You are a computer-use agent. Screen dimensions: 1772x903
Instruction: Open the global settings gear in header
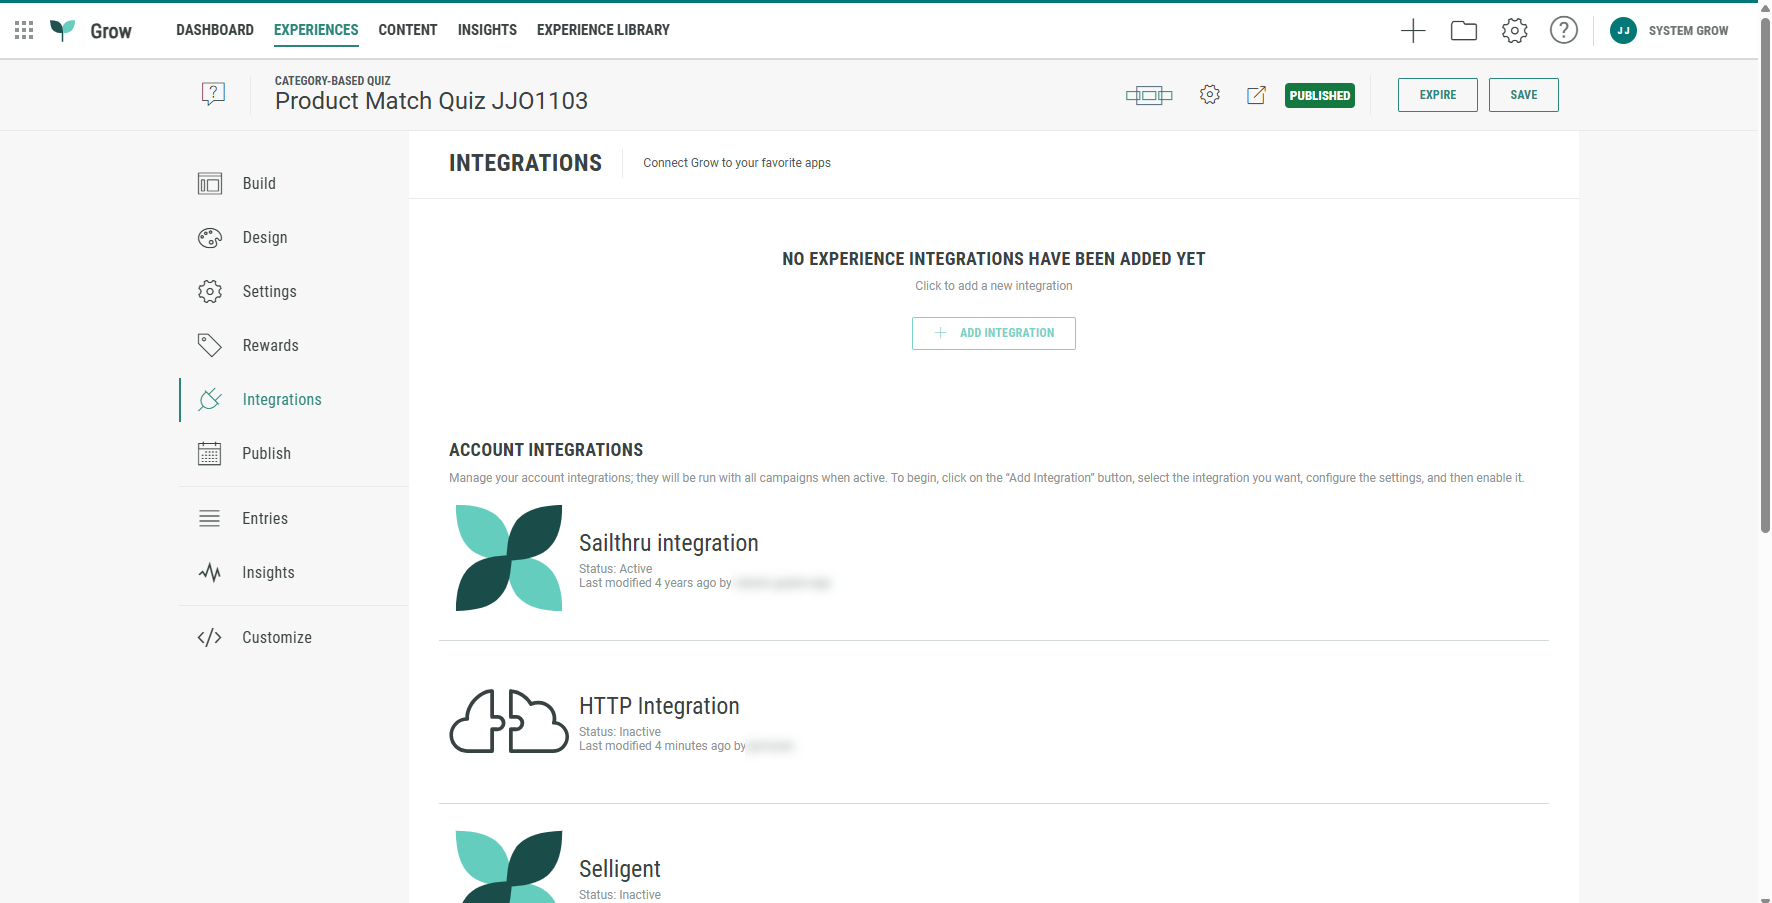(x=1514, y=30)
